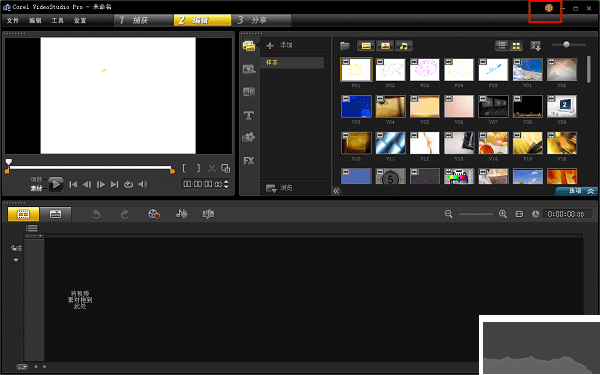Toggle show audio files filter in library
The height and width of the screenshot is (375, 600).
(404, 46)
